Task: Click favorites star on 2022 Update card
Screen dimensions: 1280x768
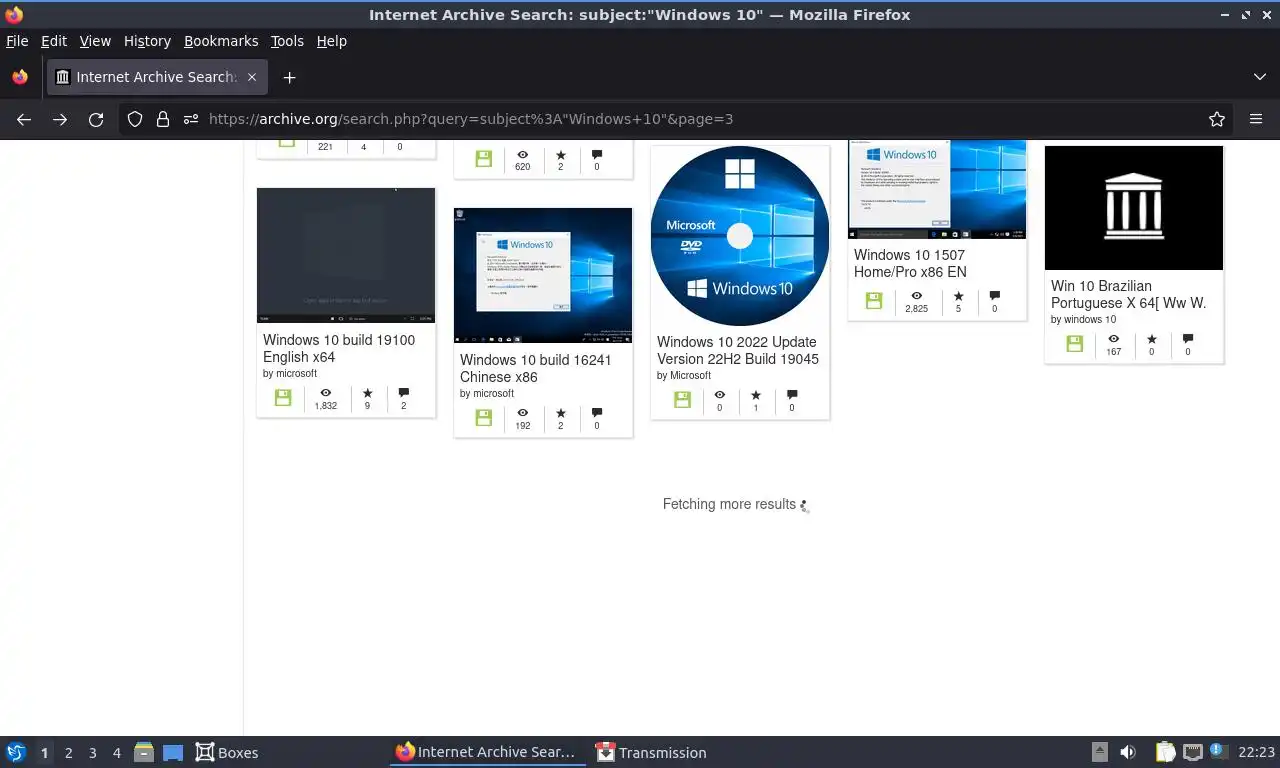Action: pos(755,395)
